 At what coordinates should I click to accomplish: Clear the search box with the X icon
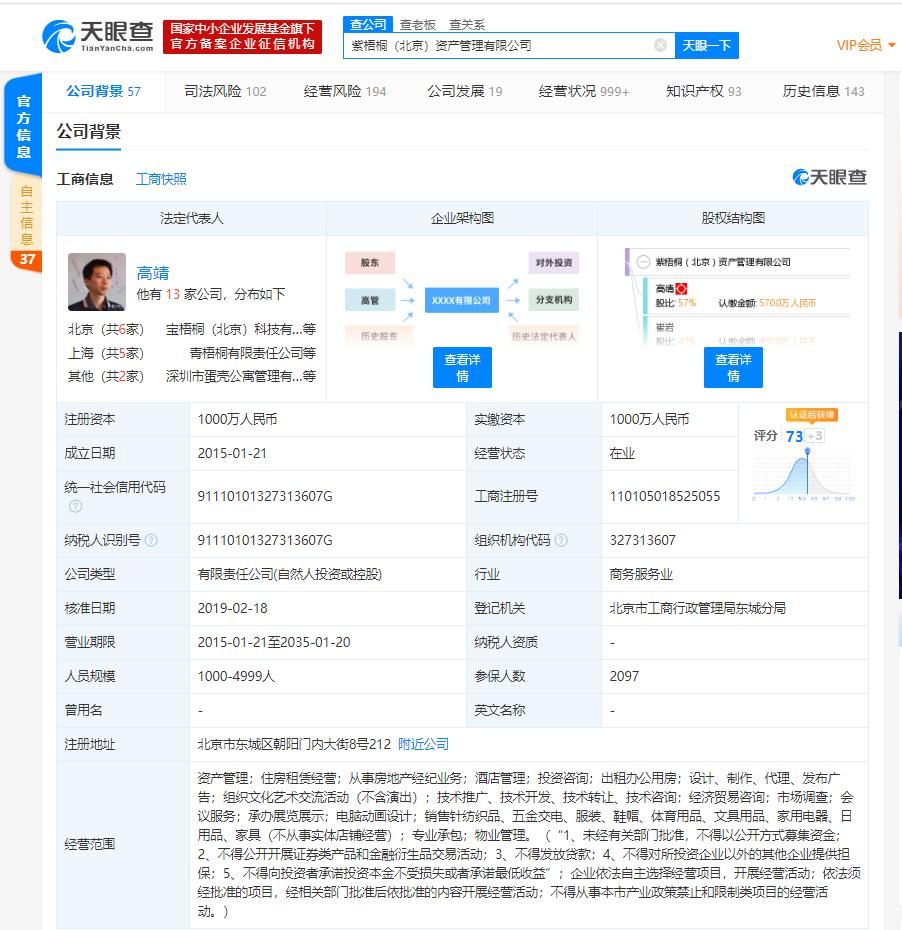pos(660,45)
